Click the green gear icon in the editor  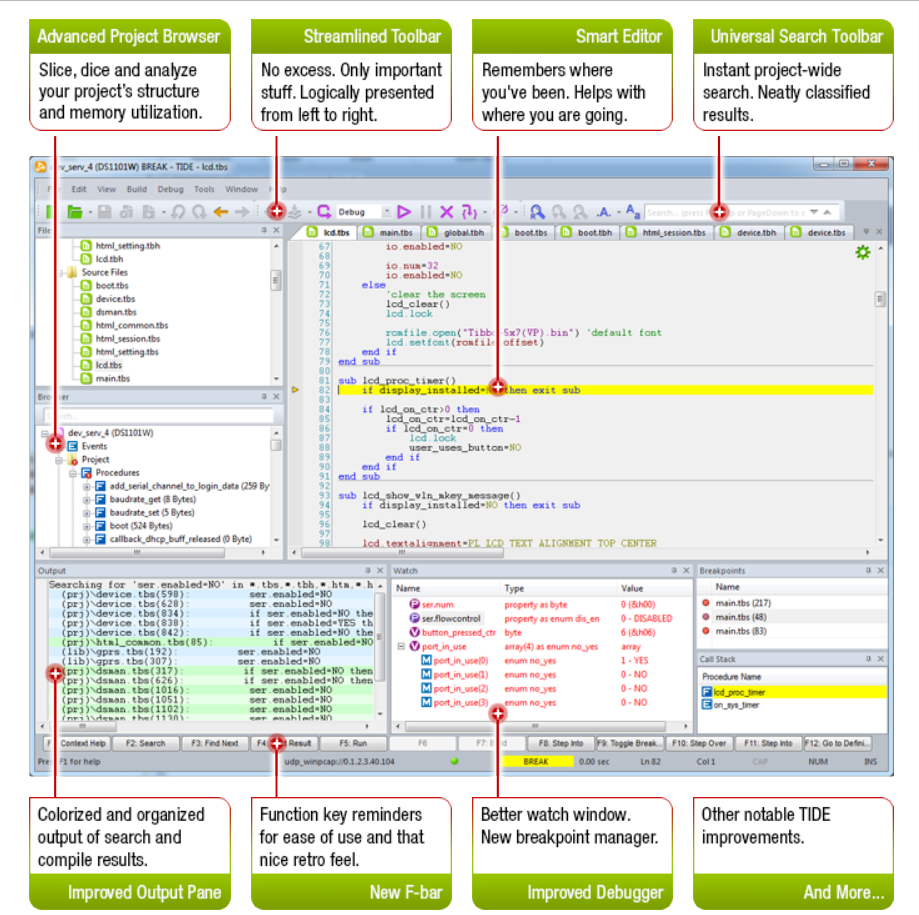click(862, 253)
